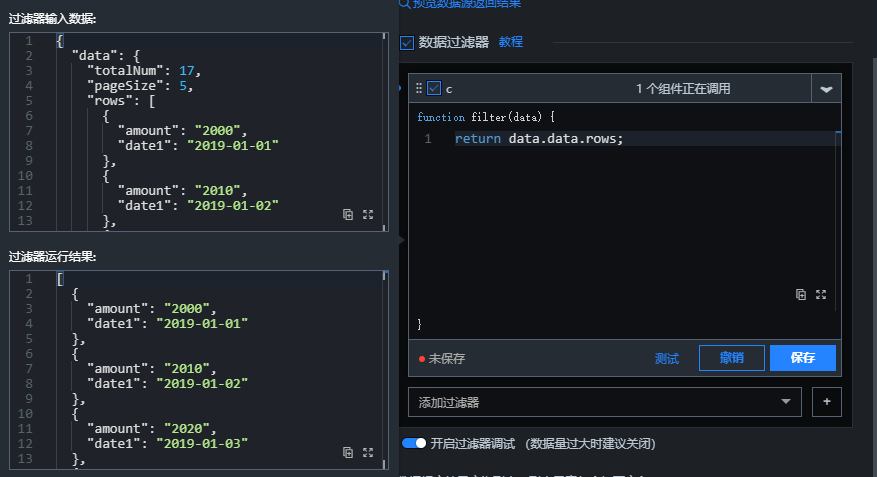Turn off 开启过滤器调试 switch
Screen dimensions: 877x477
(x=414, y=443)
